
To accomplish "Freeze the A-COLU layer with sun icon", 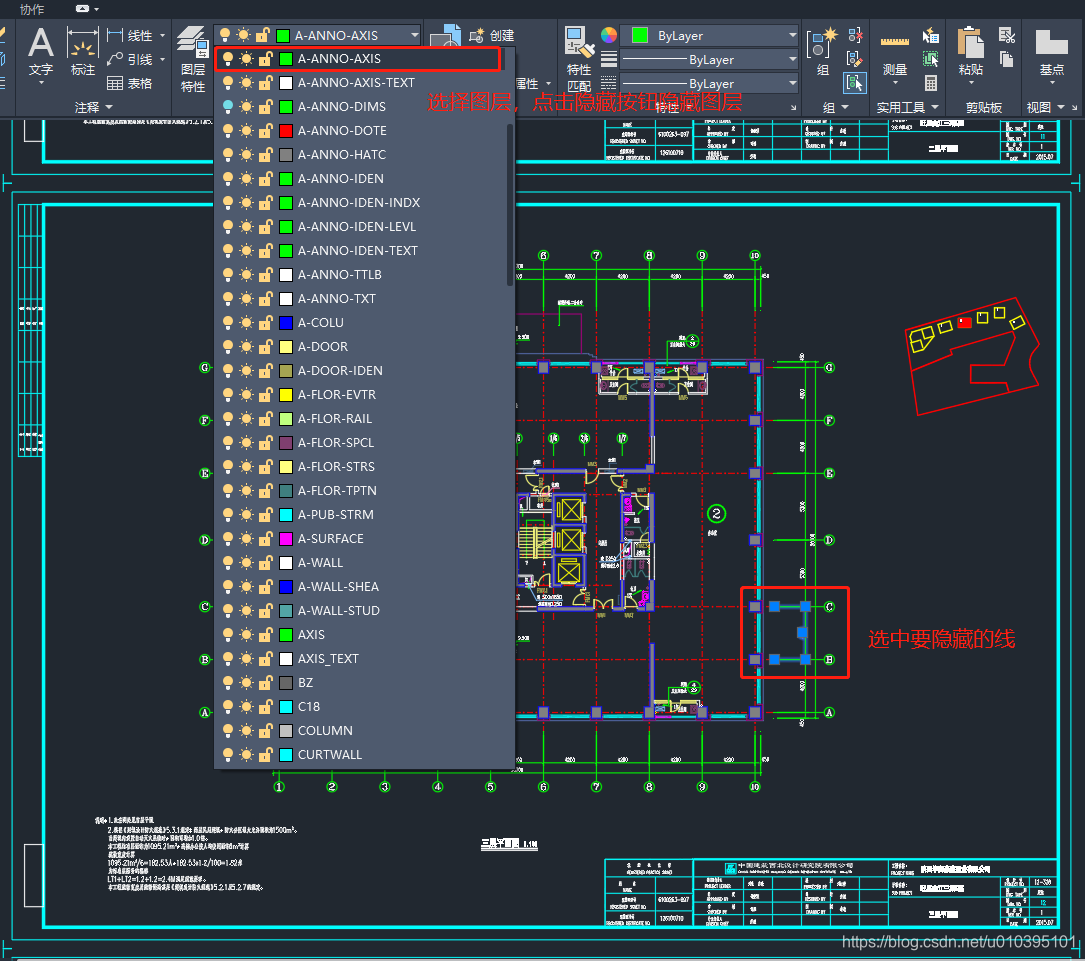I will coord(246,322).
